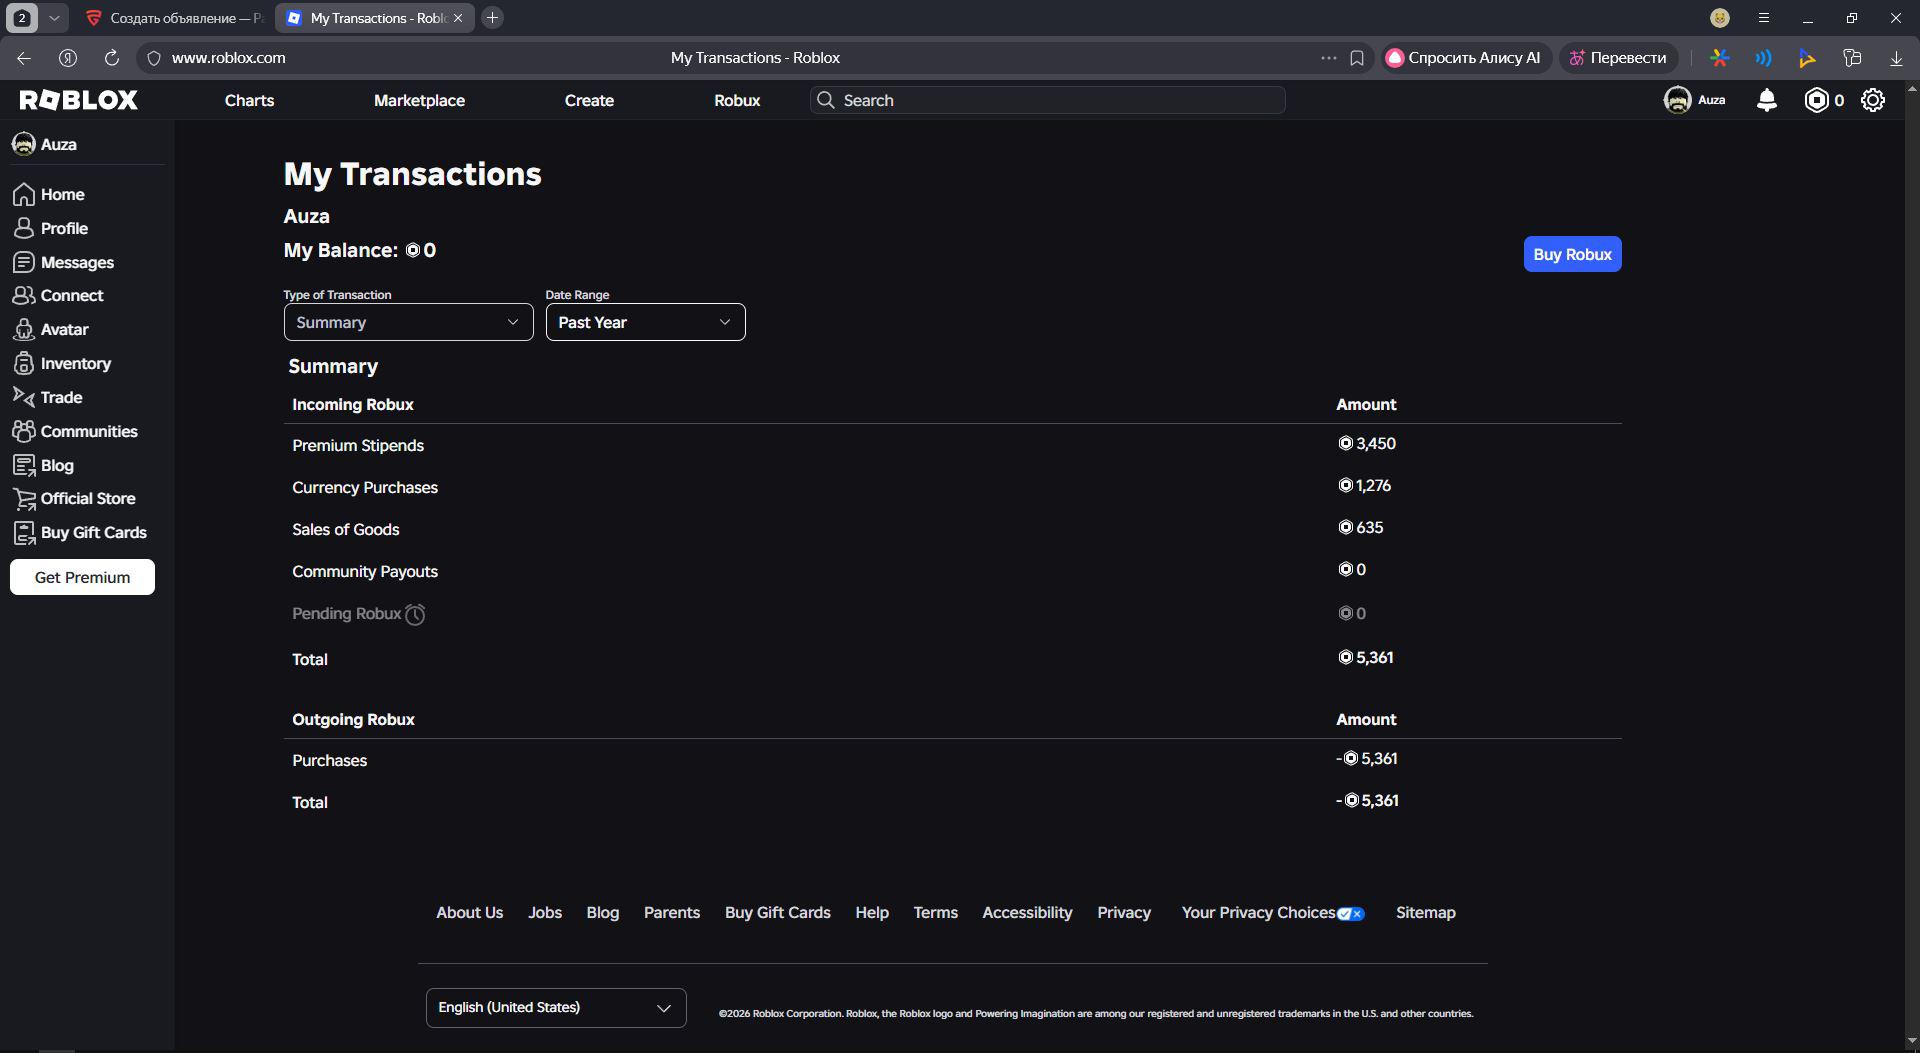
Task: Expand the Type of Transaction dropdown
Action: coord(408,322)
